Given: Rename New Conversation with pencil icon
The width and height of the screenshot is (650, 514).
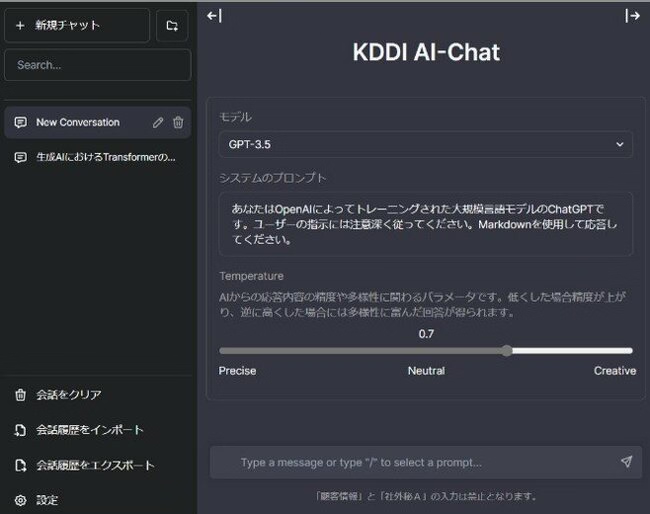Looking at the screenshot, I should point(157,123).
